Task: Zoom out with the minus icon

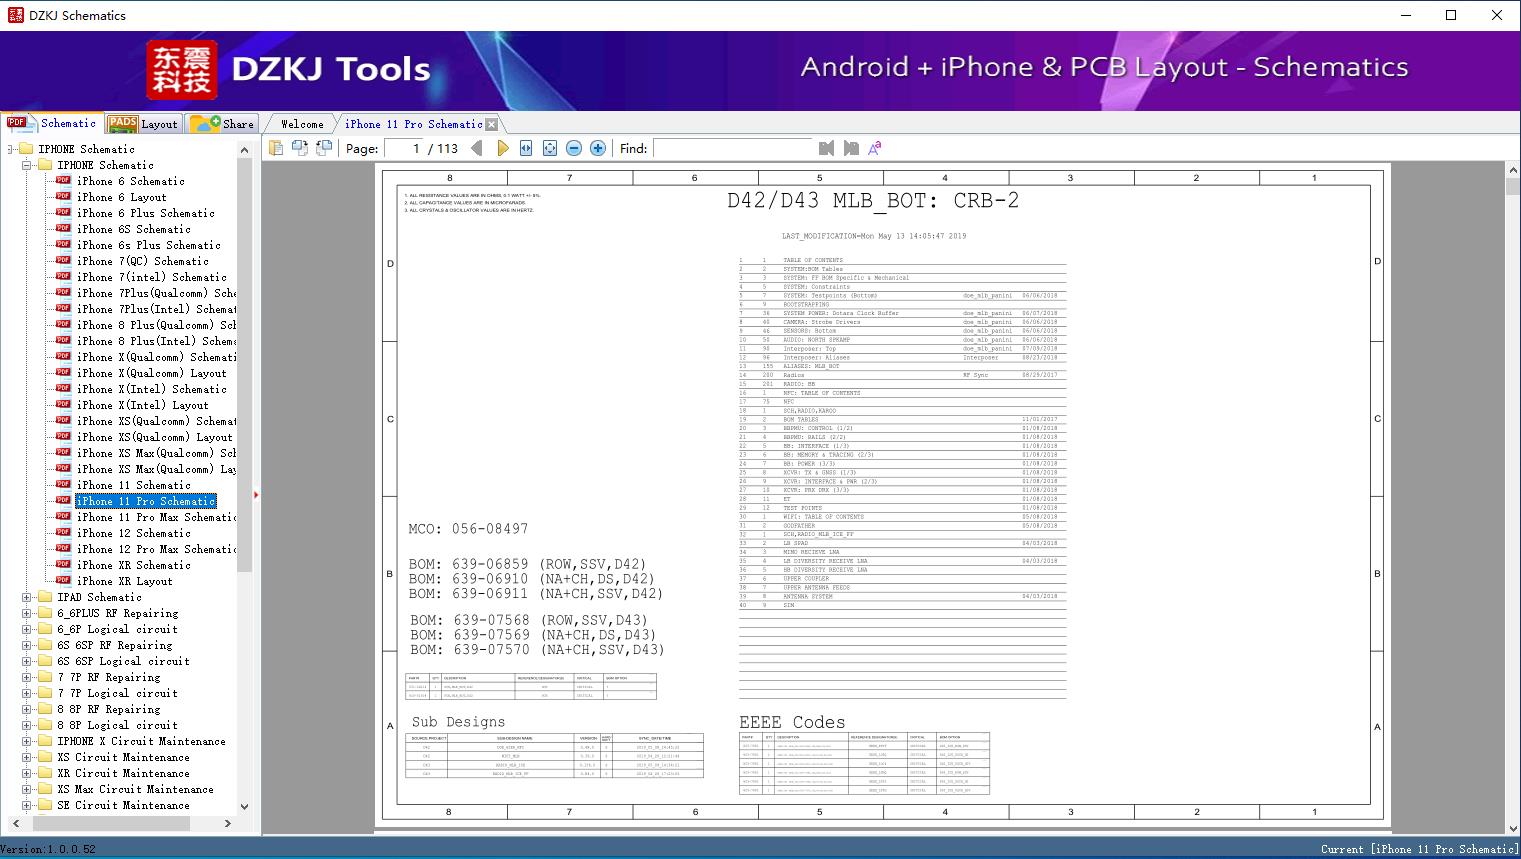Action: point(574,148)
